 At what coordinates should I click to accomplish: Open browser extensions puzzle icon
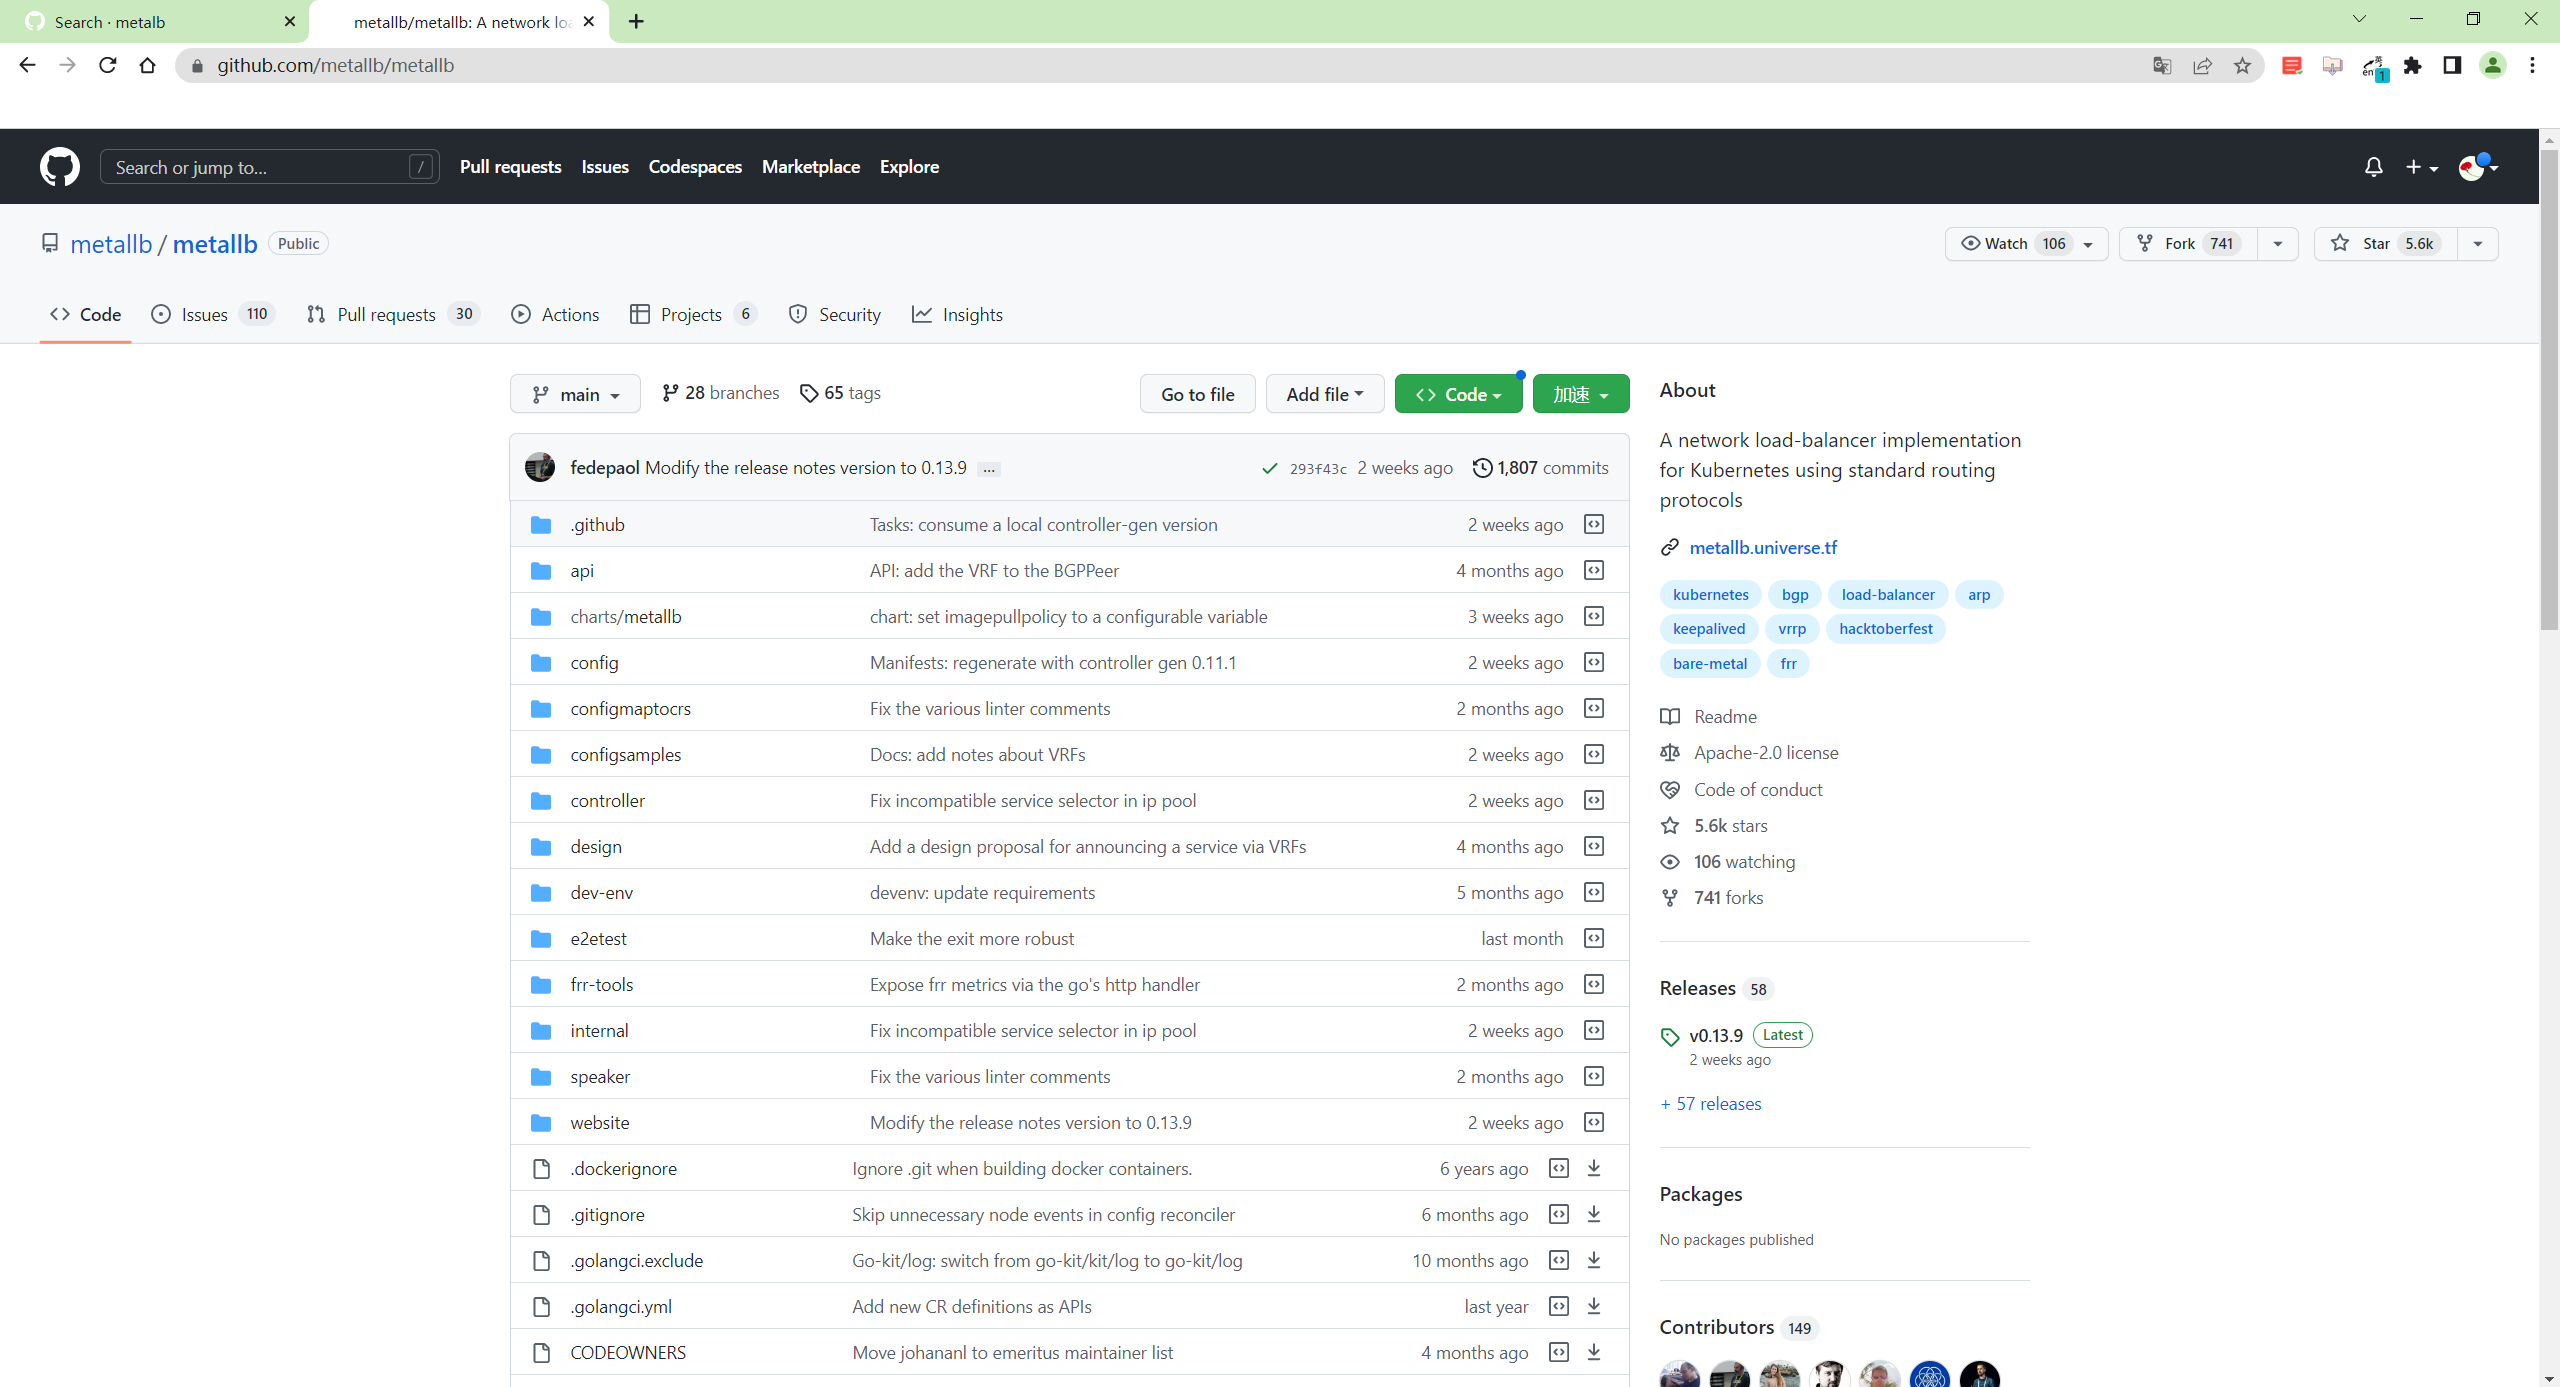click(2413, 66)
